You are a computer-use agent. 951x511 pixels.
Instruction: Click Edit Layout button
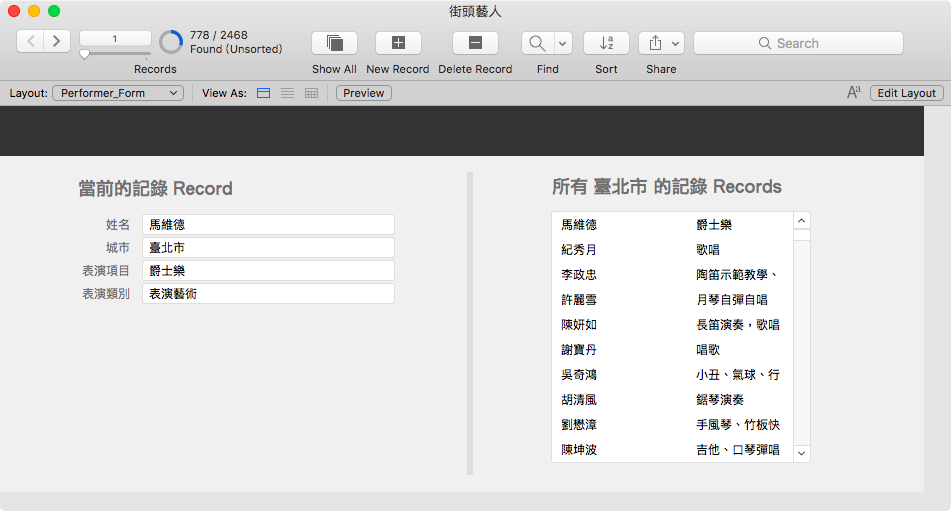point(907,93)
